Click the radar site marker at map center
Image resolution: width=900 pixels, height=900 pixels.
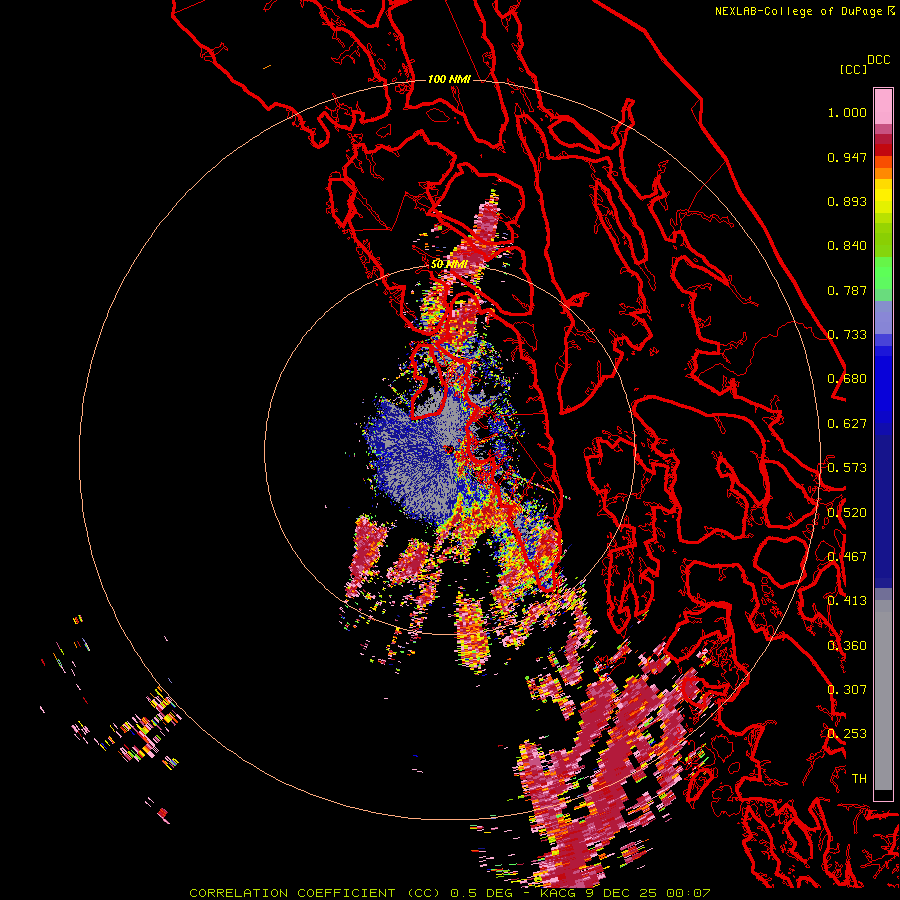click(449, 449)
